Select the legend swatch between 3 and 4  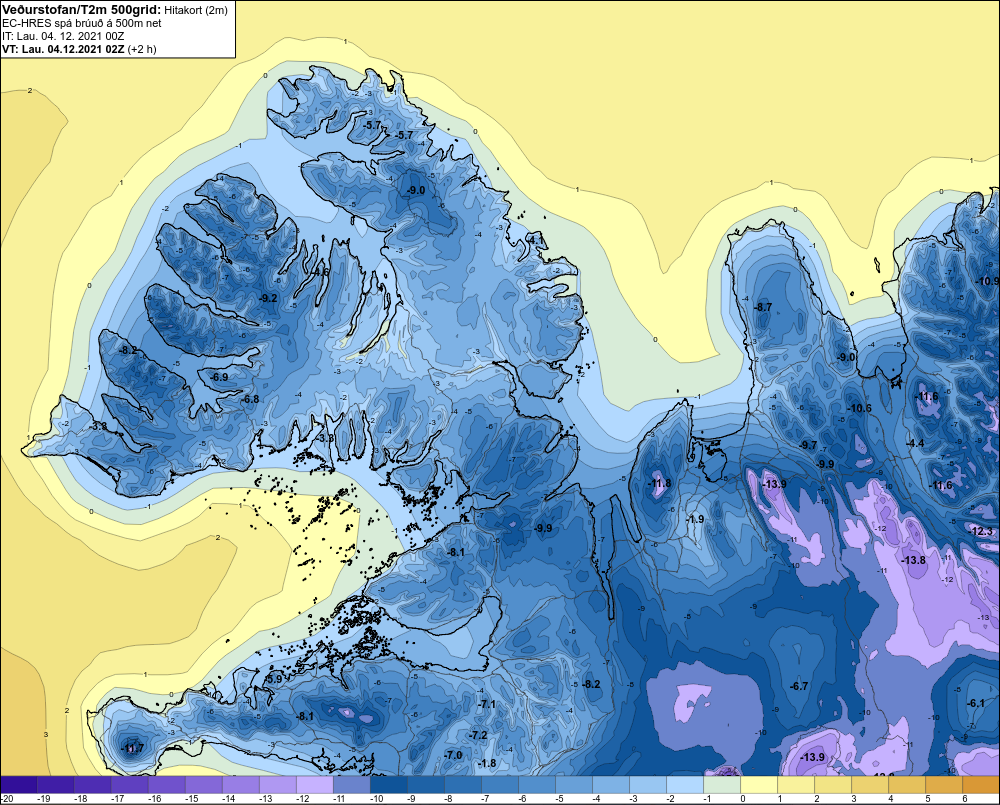(870, 784)
